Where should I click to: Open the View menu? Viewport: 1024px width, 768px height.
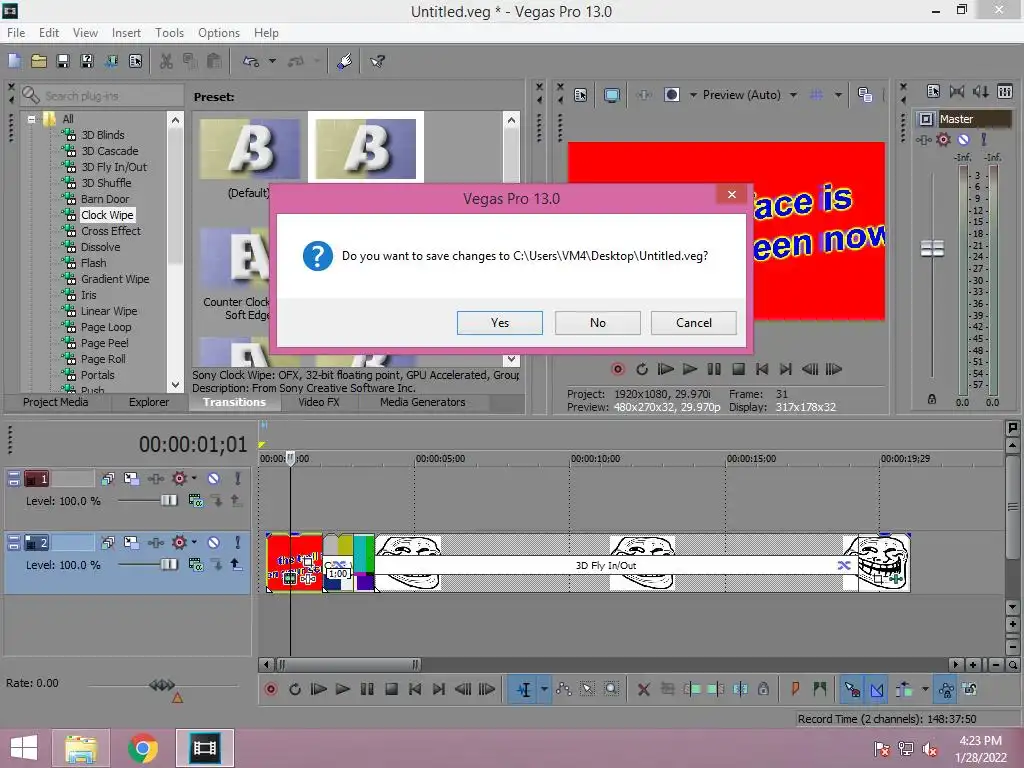tap(85, 33)
